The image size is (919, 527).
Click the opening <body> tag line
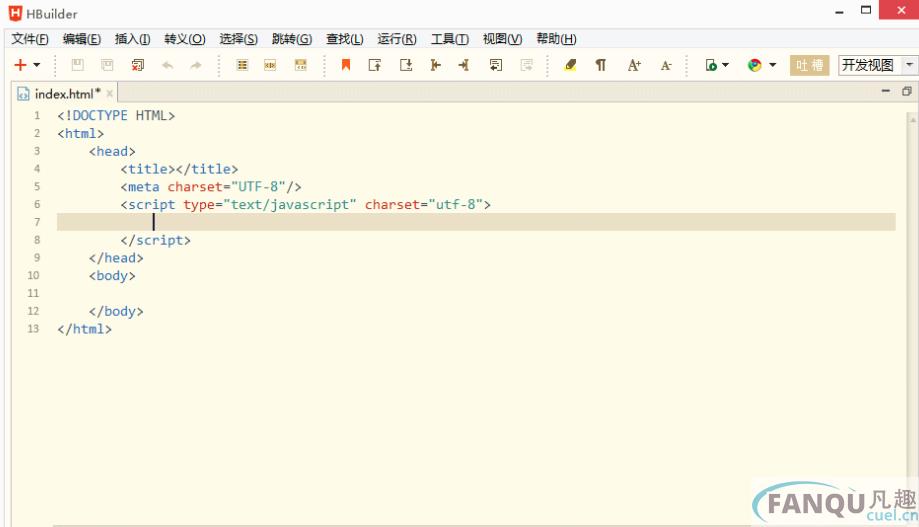click(112, 276)
